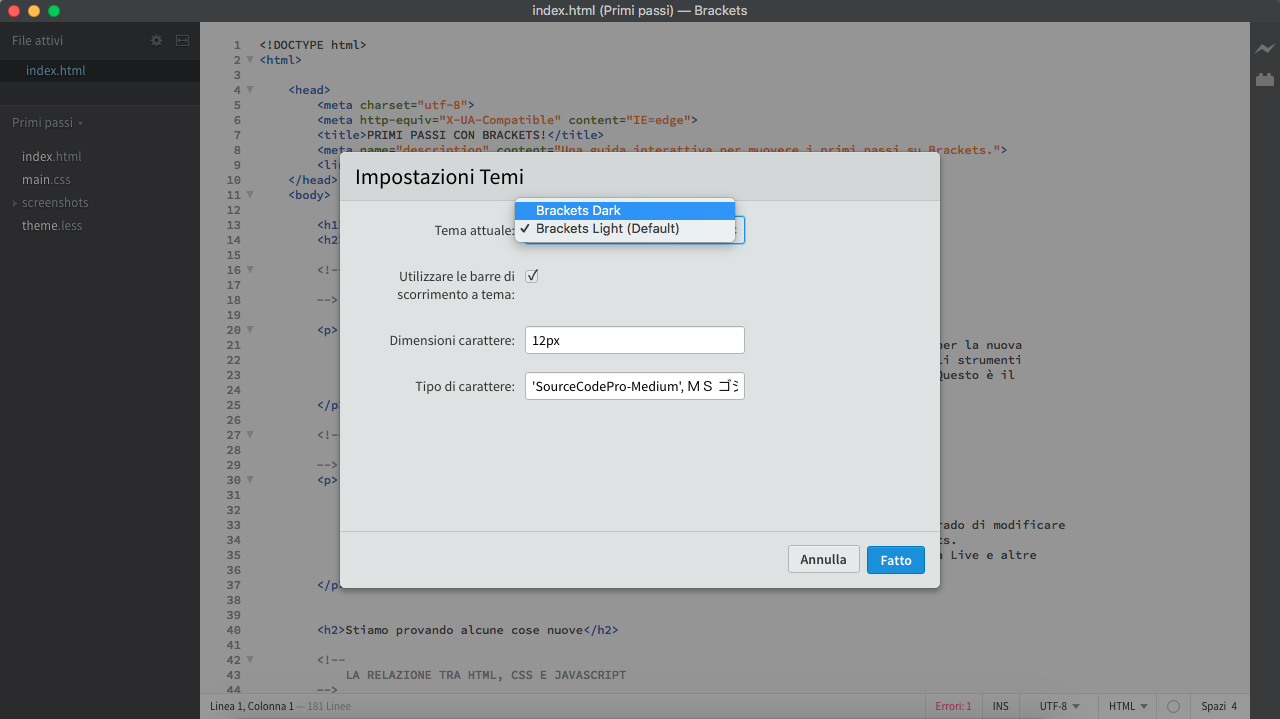Collapse the head tag fold arrow
1280x719 pixels.
click(x=250, y=90)
